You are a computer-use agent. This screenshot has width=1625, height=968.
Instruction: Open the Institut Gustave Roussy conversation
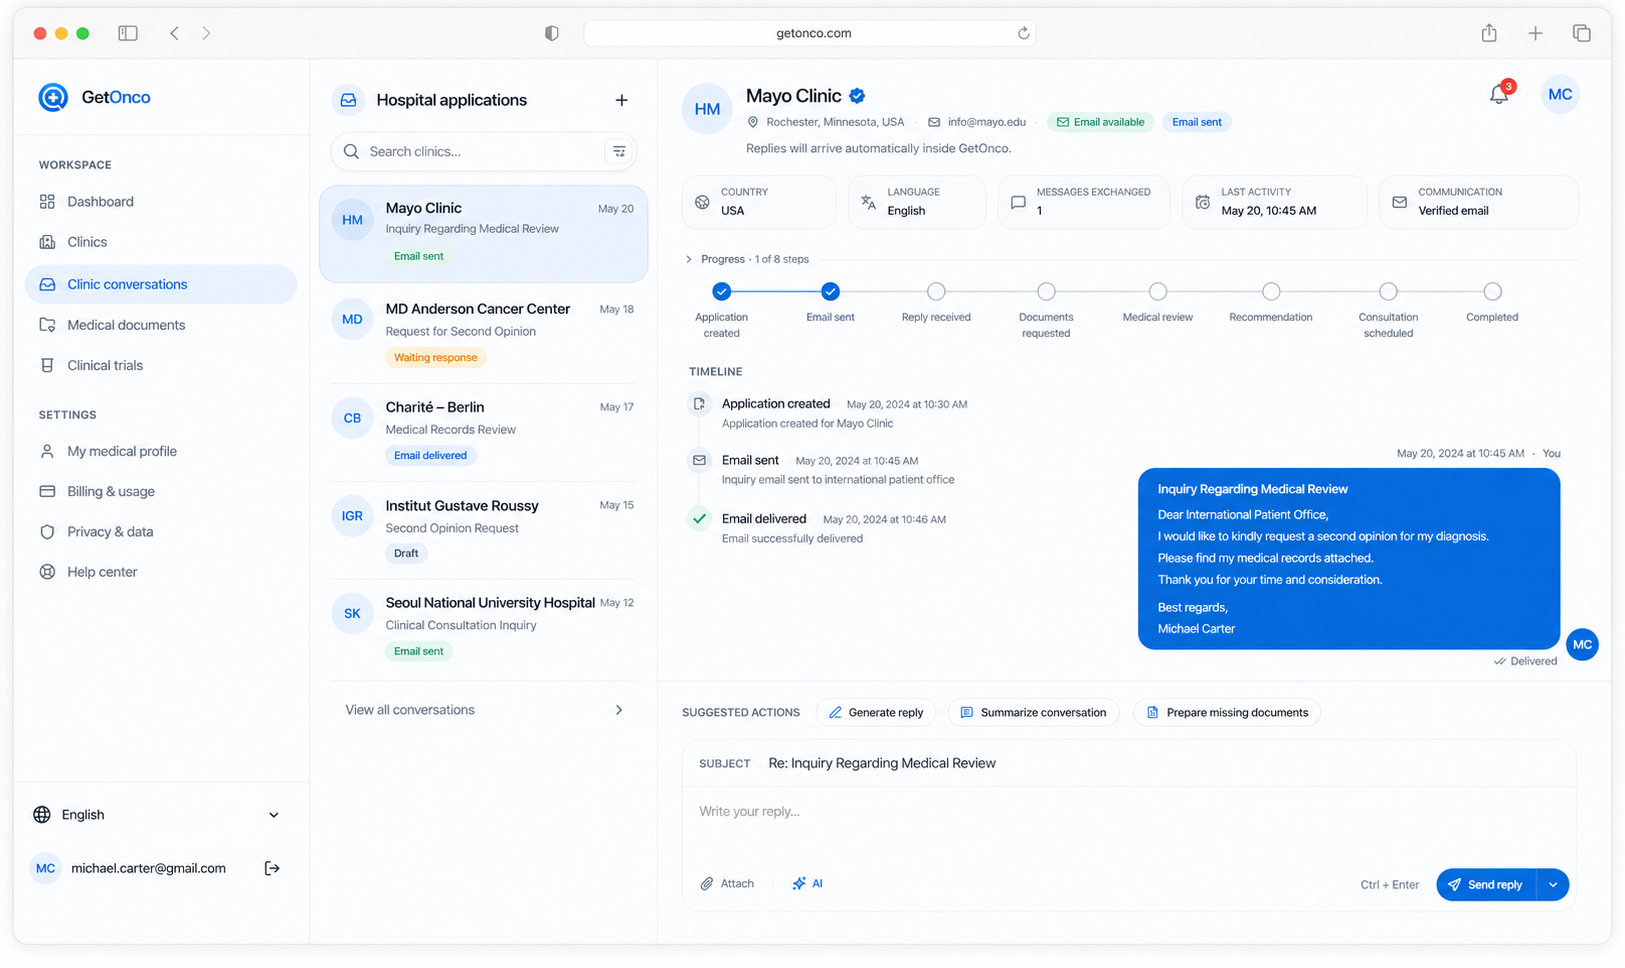[484, 529]
